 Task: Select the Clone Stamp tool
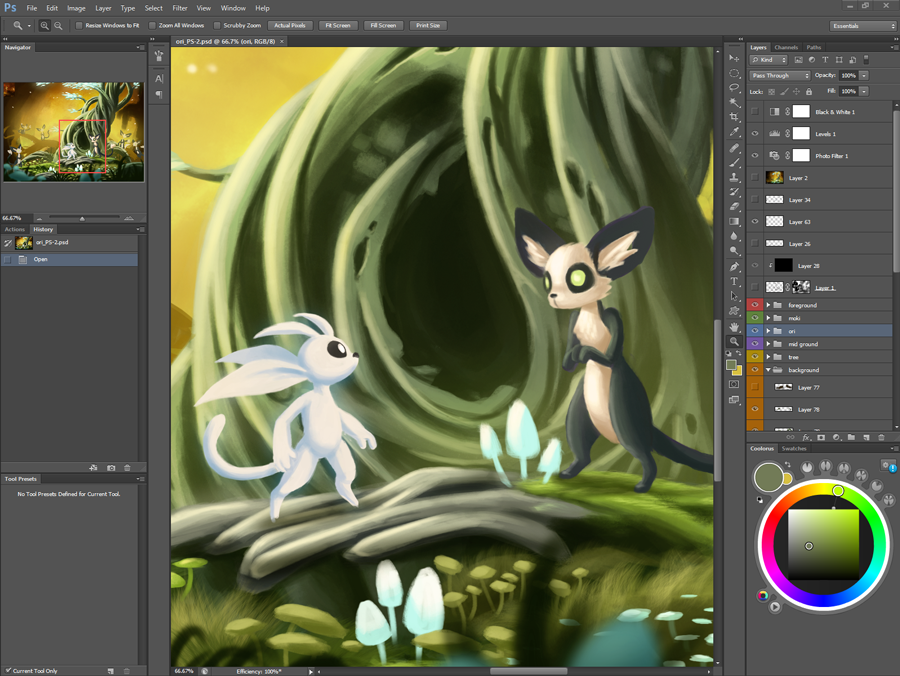coord(734,177)
